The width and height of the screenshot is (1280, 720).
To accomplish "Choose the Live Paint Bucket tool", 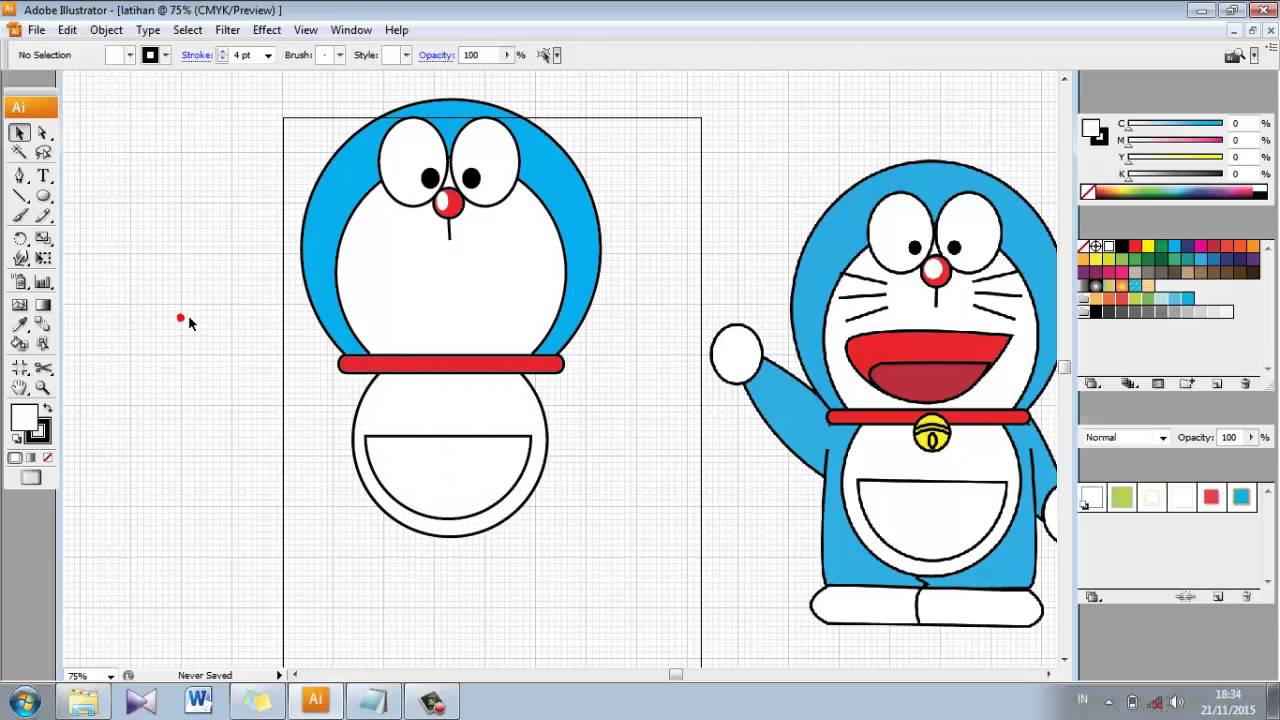I will [x=19, y=344].
